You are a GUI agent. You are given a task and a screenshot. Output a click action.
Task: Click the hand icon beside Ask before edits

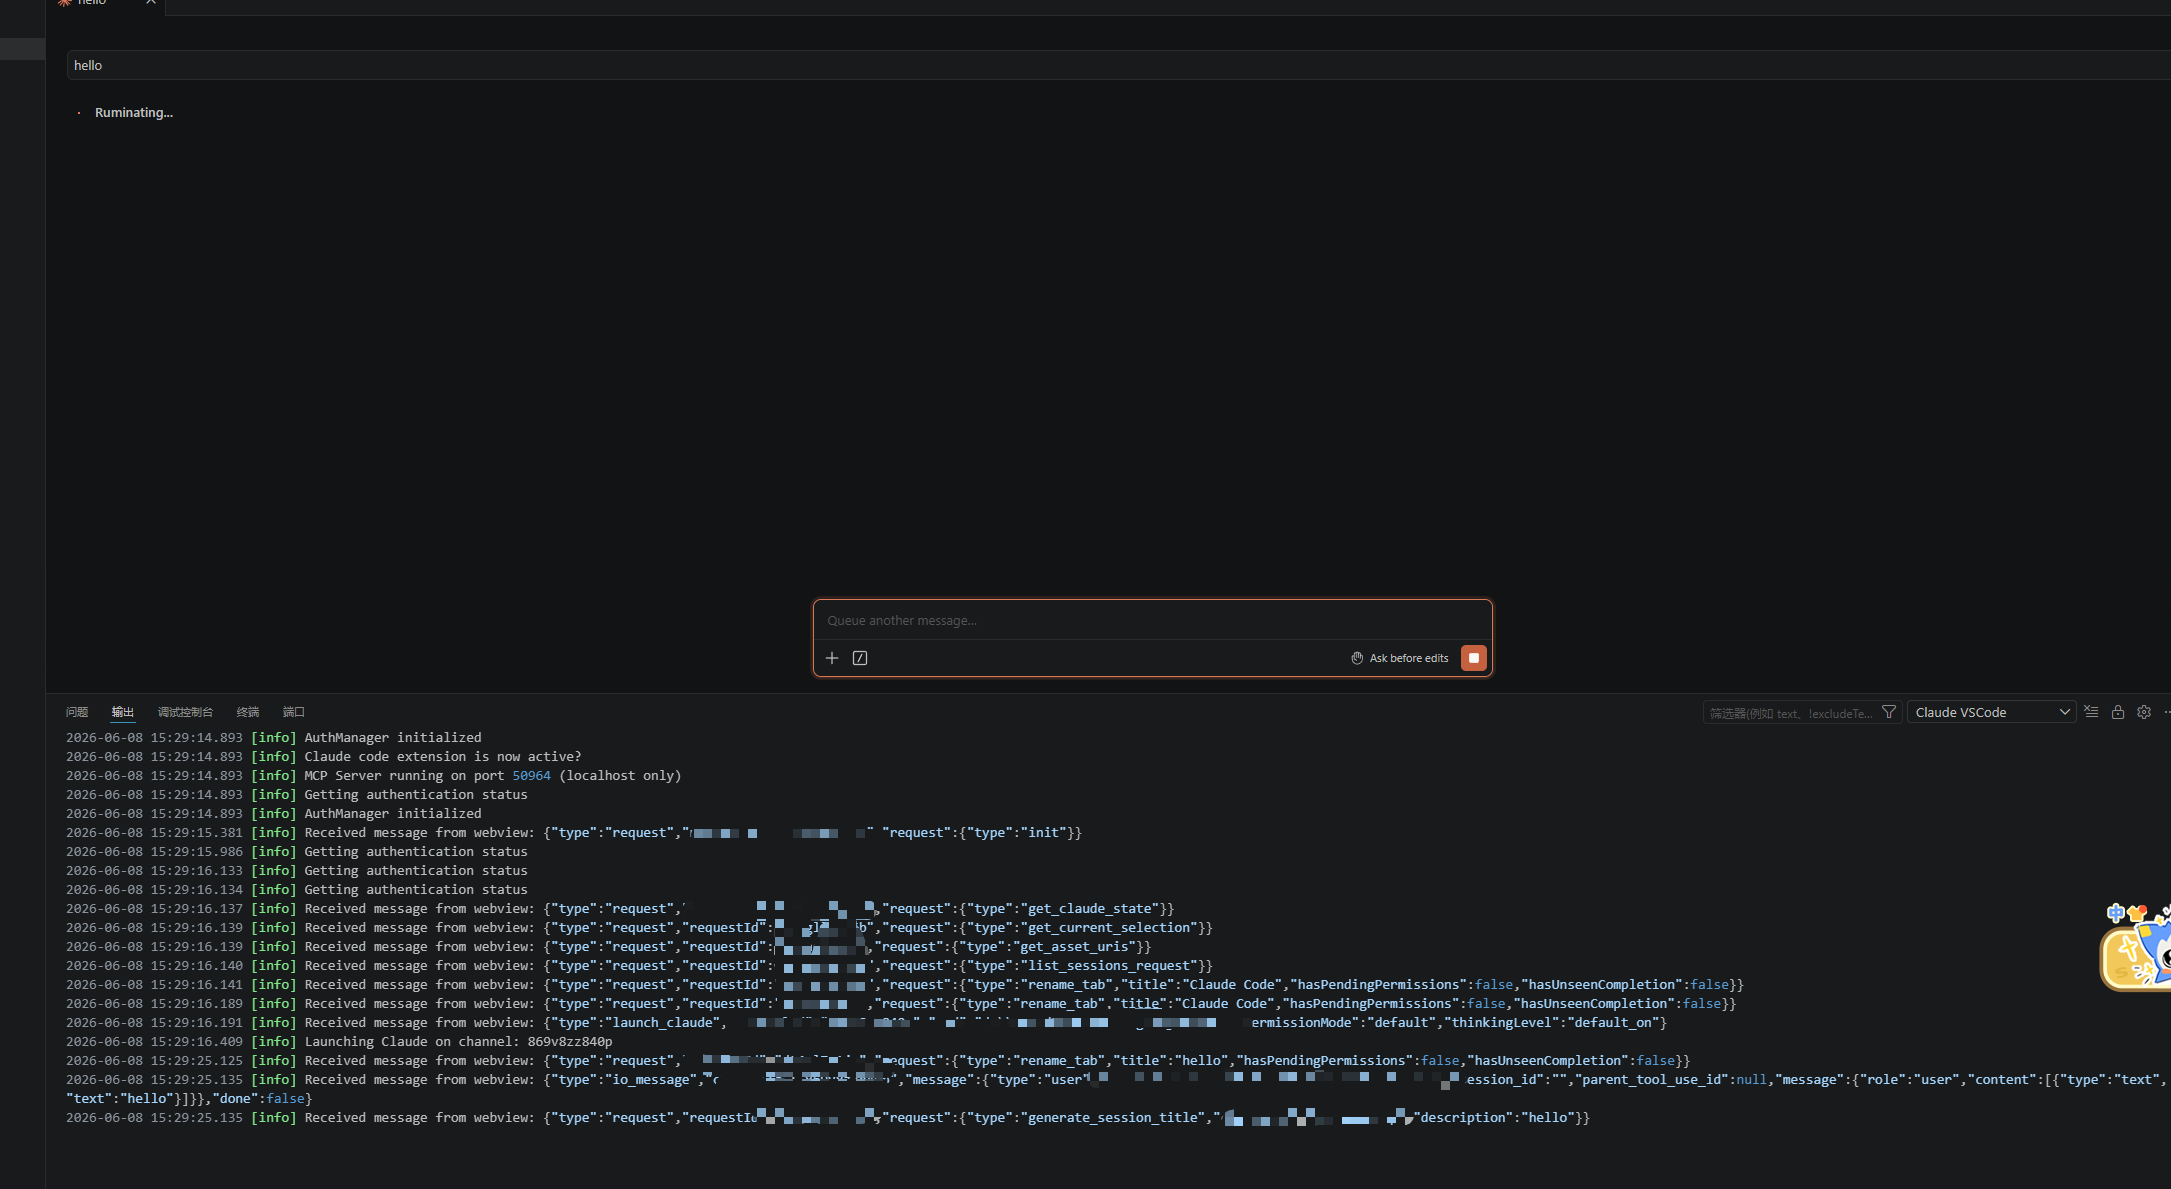(1357, 658)
